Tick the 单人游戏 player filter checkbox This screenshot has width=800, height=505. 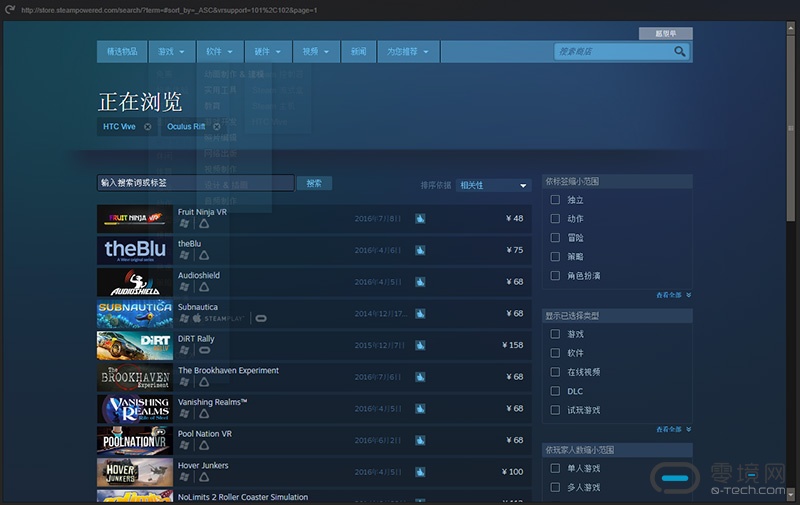(555, 468)
